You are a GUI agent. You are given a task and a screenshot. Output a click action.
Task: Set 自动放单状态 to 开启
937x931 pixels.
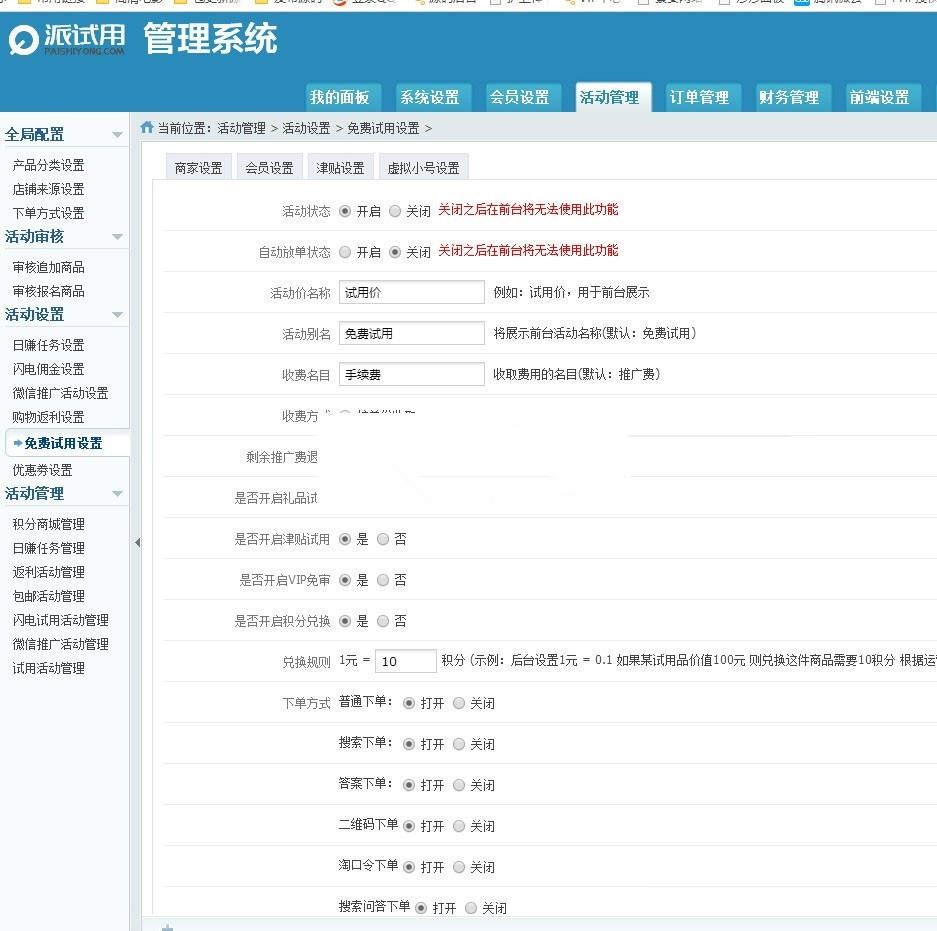point(346,252)
